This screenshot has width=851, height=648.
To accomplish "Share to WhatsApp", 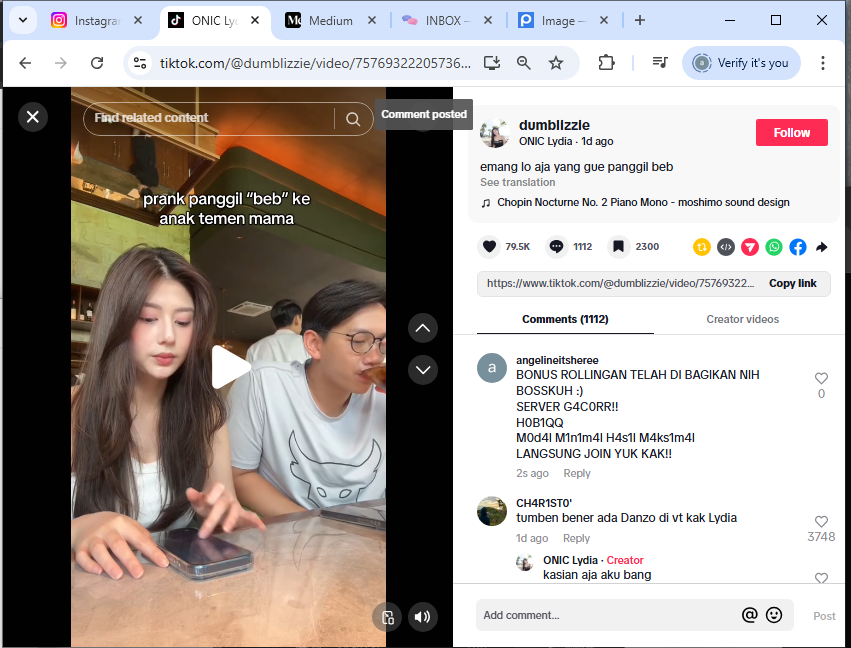I will 774,247.
